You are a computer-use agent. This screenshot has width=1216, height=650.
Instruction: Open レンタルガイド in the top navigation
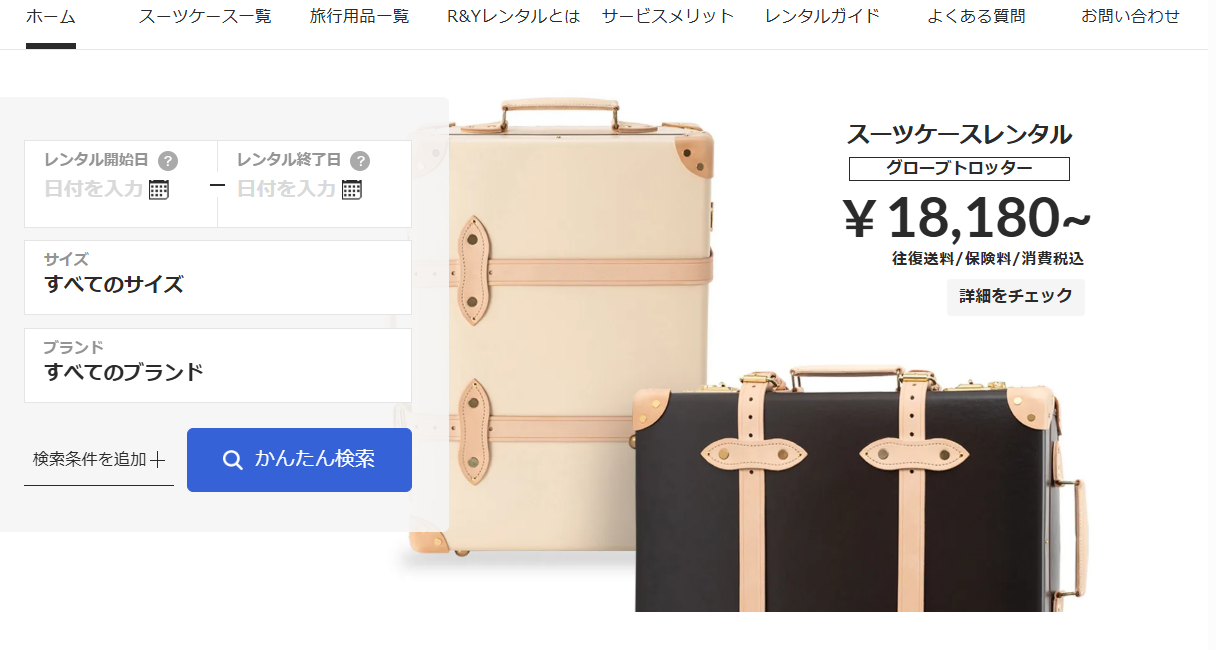[822, 17]
